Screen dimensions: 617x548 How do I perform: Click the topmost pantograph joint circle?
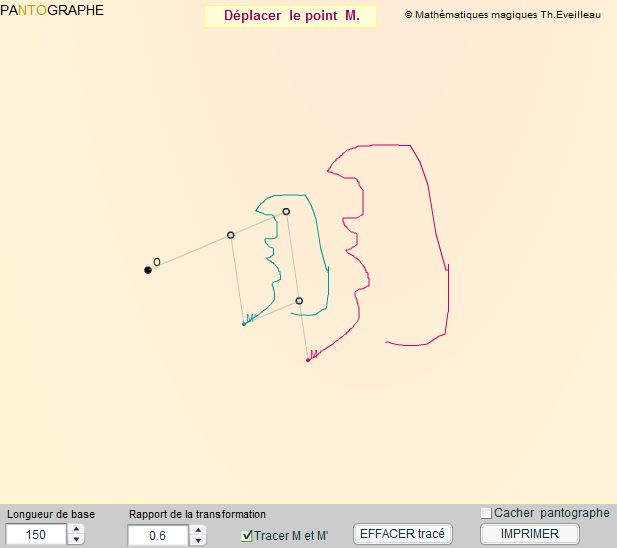[286, 212]
